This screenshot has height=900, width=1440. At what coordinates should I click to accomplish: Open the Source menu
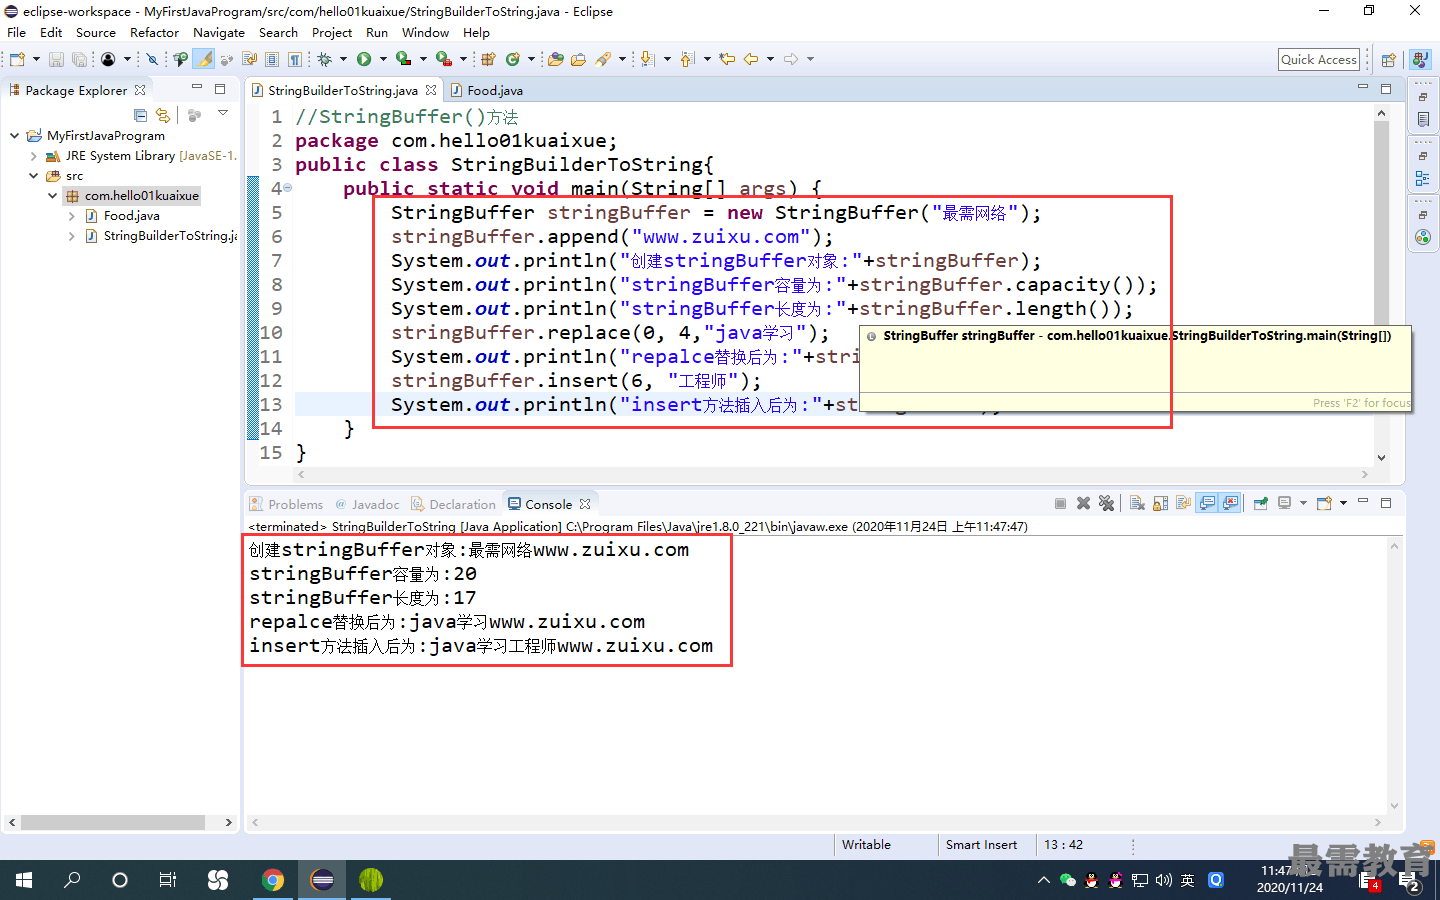96,32
